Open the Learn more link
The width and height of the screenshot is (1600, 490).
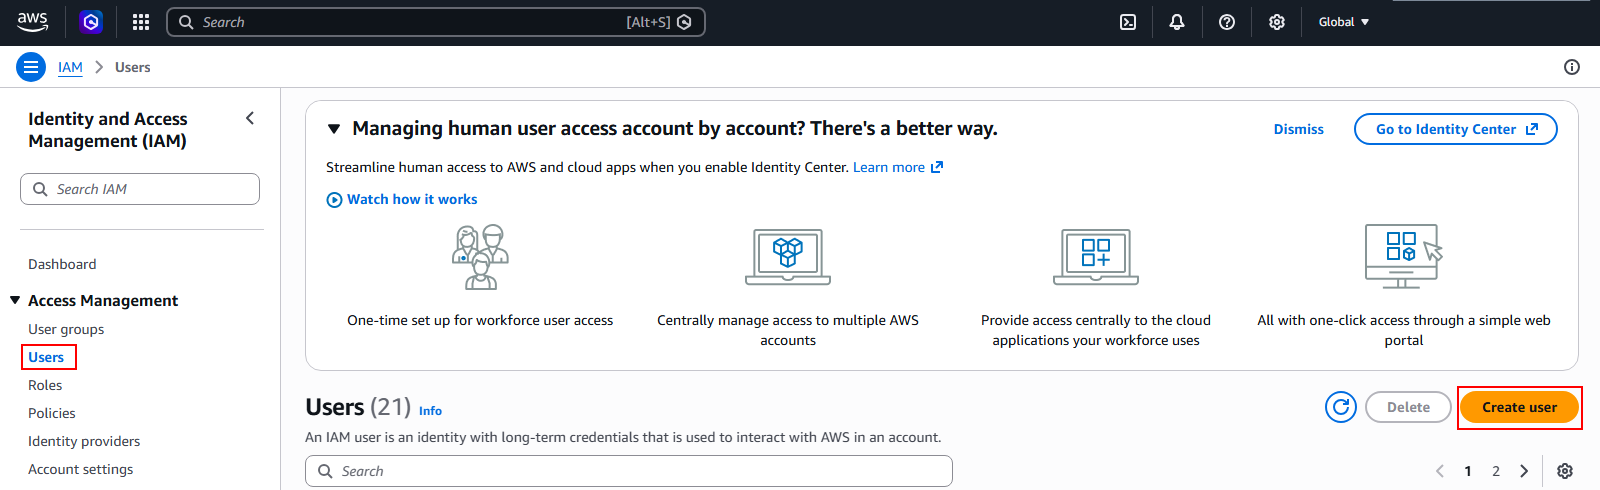898,167
